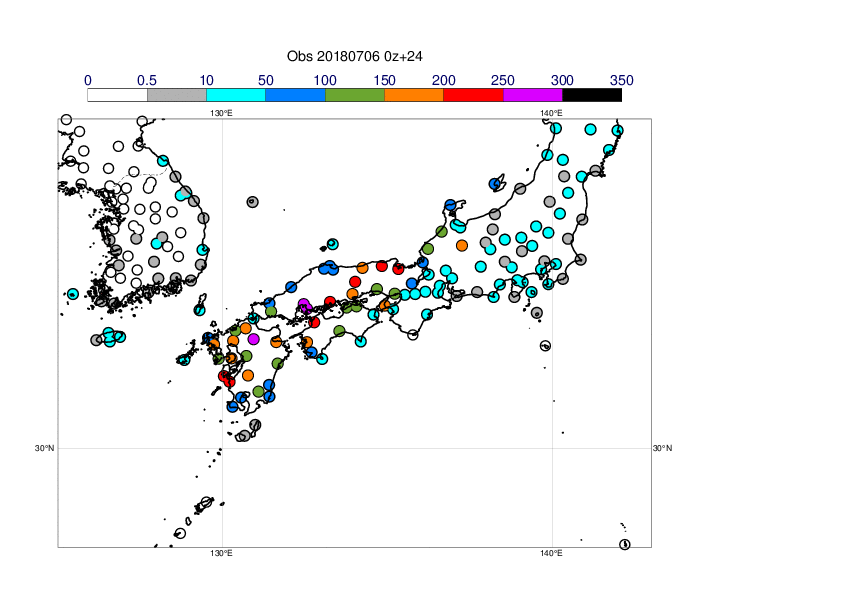Click the white 0–0.5 legend color segment
The height and width of the screenshot is (596, 842).
pyautogui.click(x=118, y=95)
